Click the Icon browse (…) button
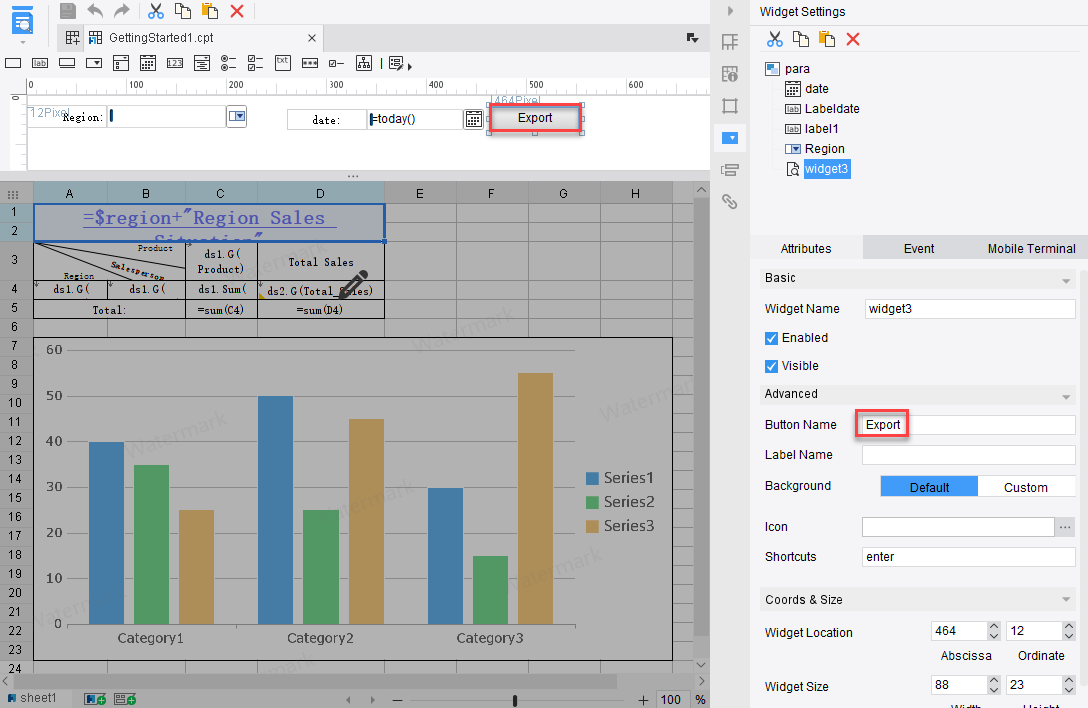Image resolution: width=1088 pixels, height=708 pixels. [x=1065, y=527]
